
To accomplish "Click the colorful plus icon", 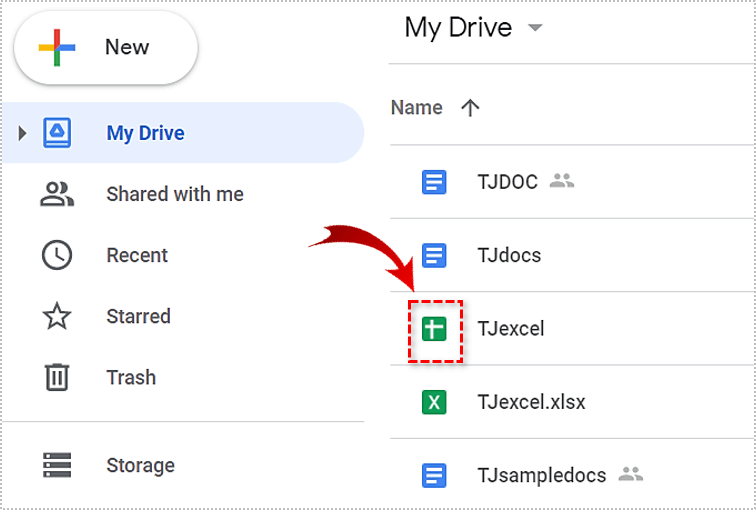I will point(57,47).
